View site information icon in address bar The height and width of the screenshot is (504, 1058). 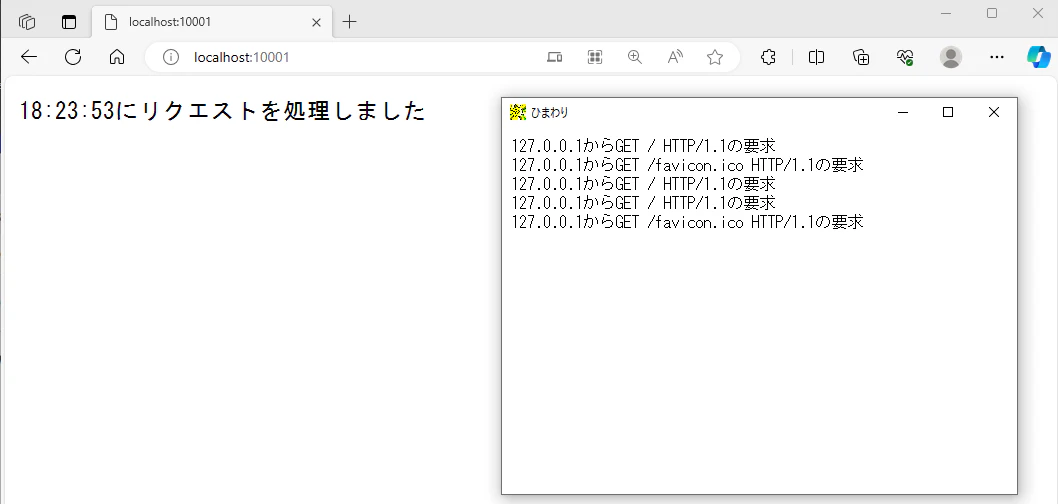[171, 57]
